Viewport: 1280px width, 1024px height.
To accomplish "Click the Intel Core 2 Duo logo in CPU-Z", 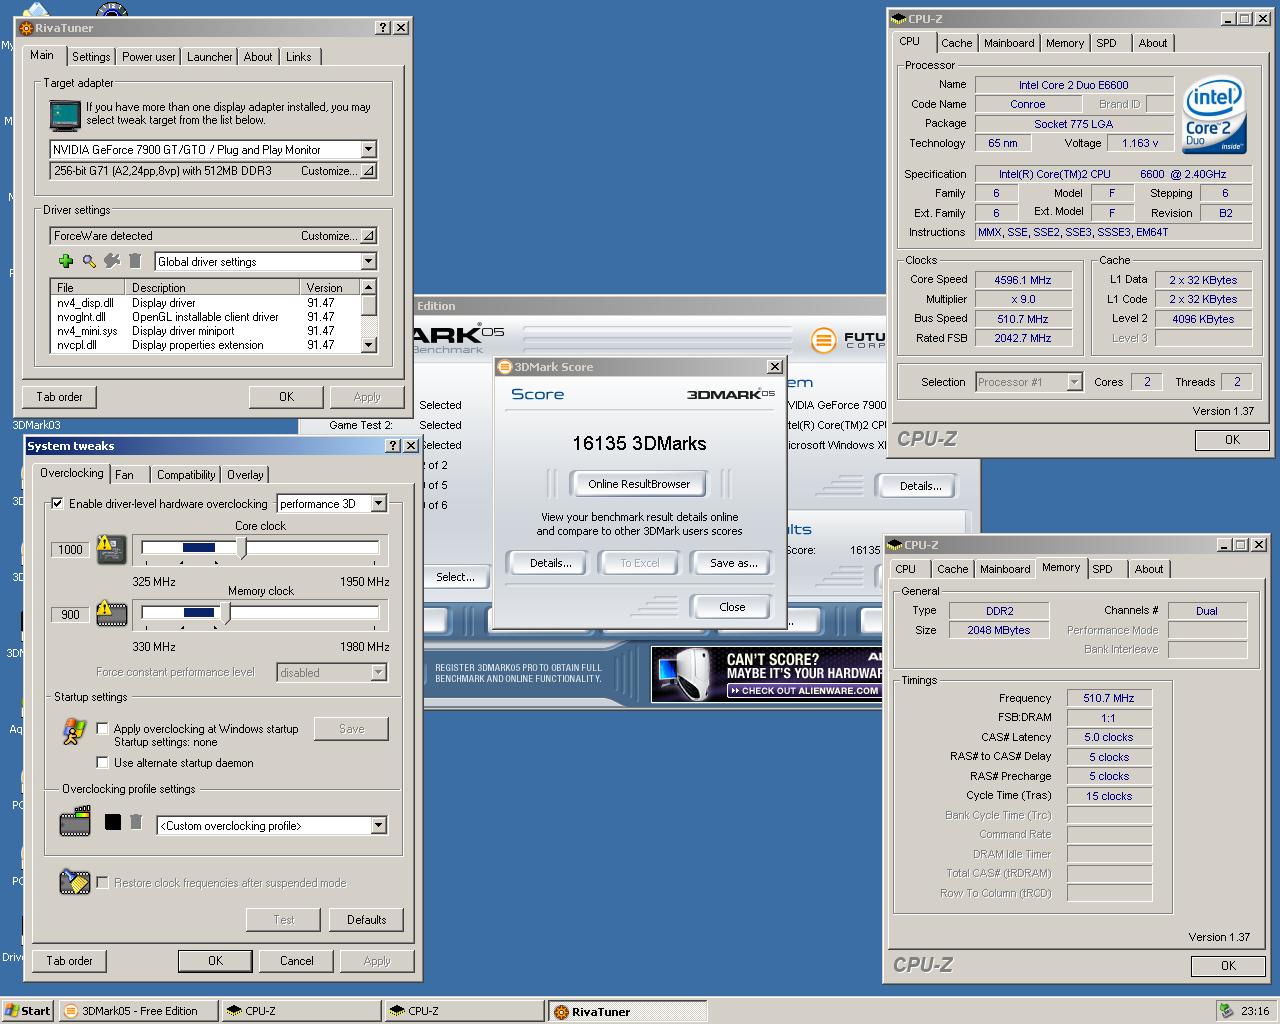I will tap(1214, 114).
